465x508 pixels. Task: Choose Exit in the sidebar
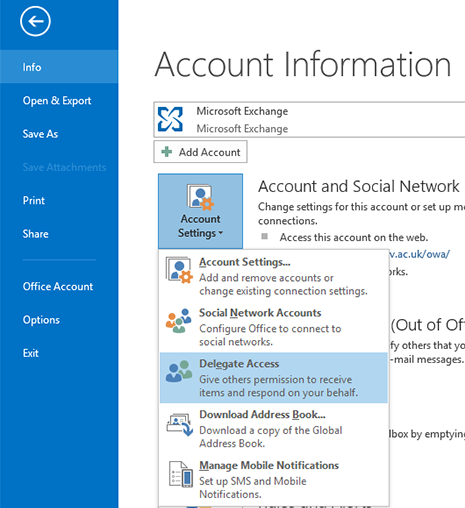click(31, 353)
